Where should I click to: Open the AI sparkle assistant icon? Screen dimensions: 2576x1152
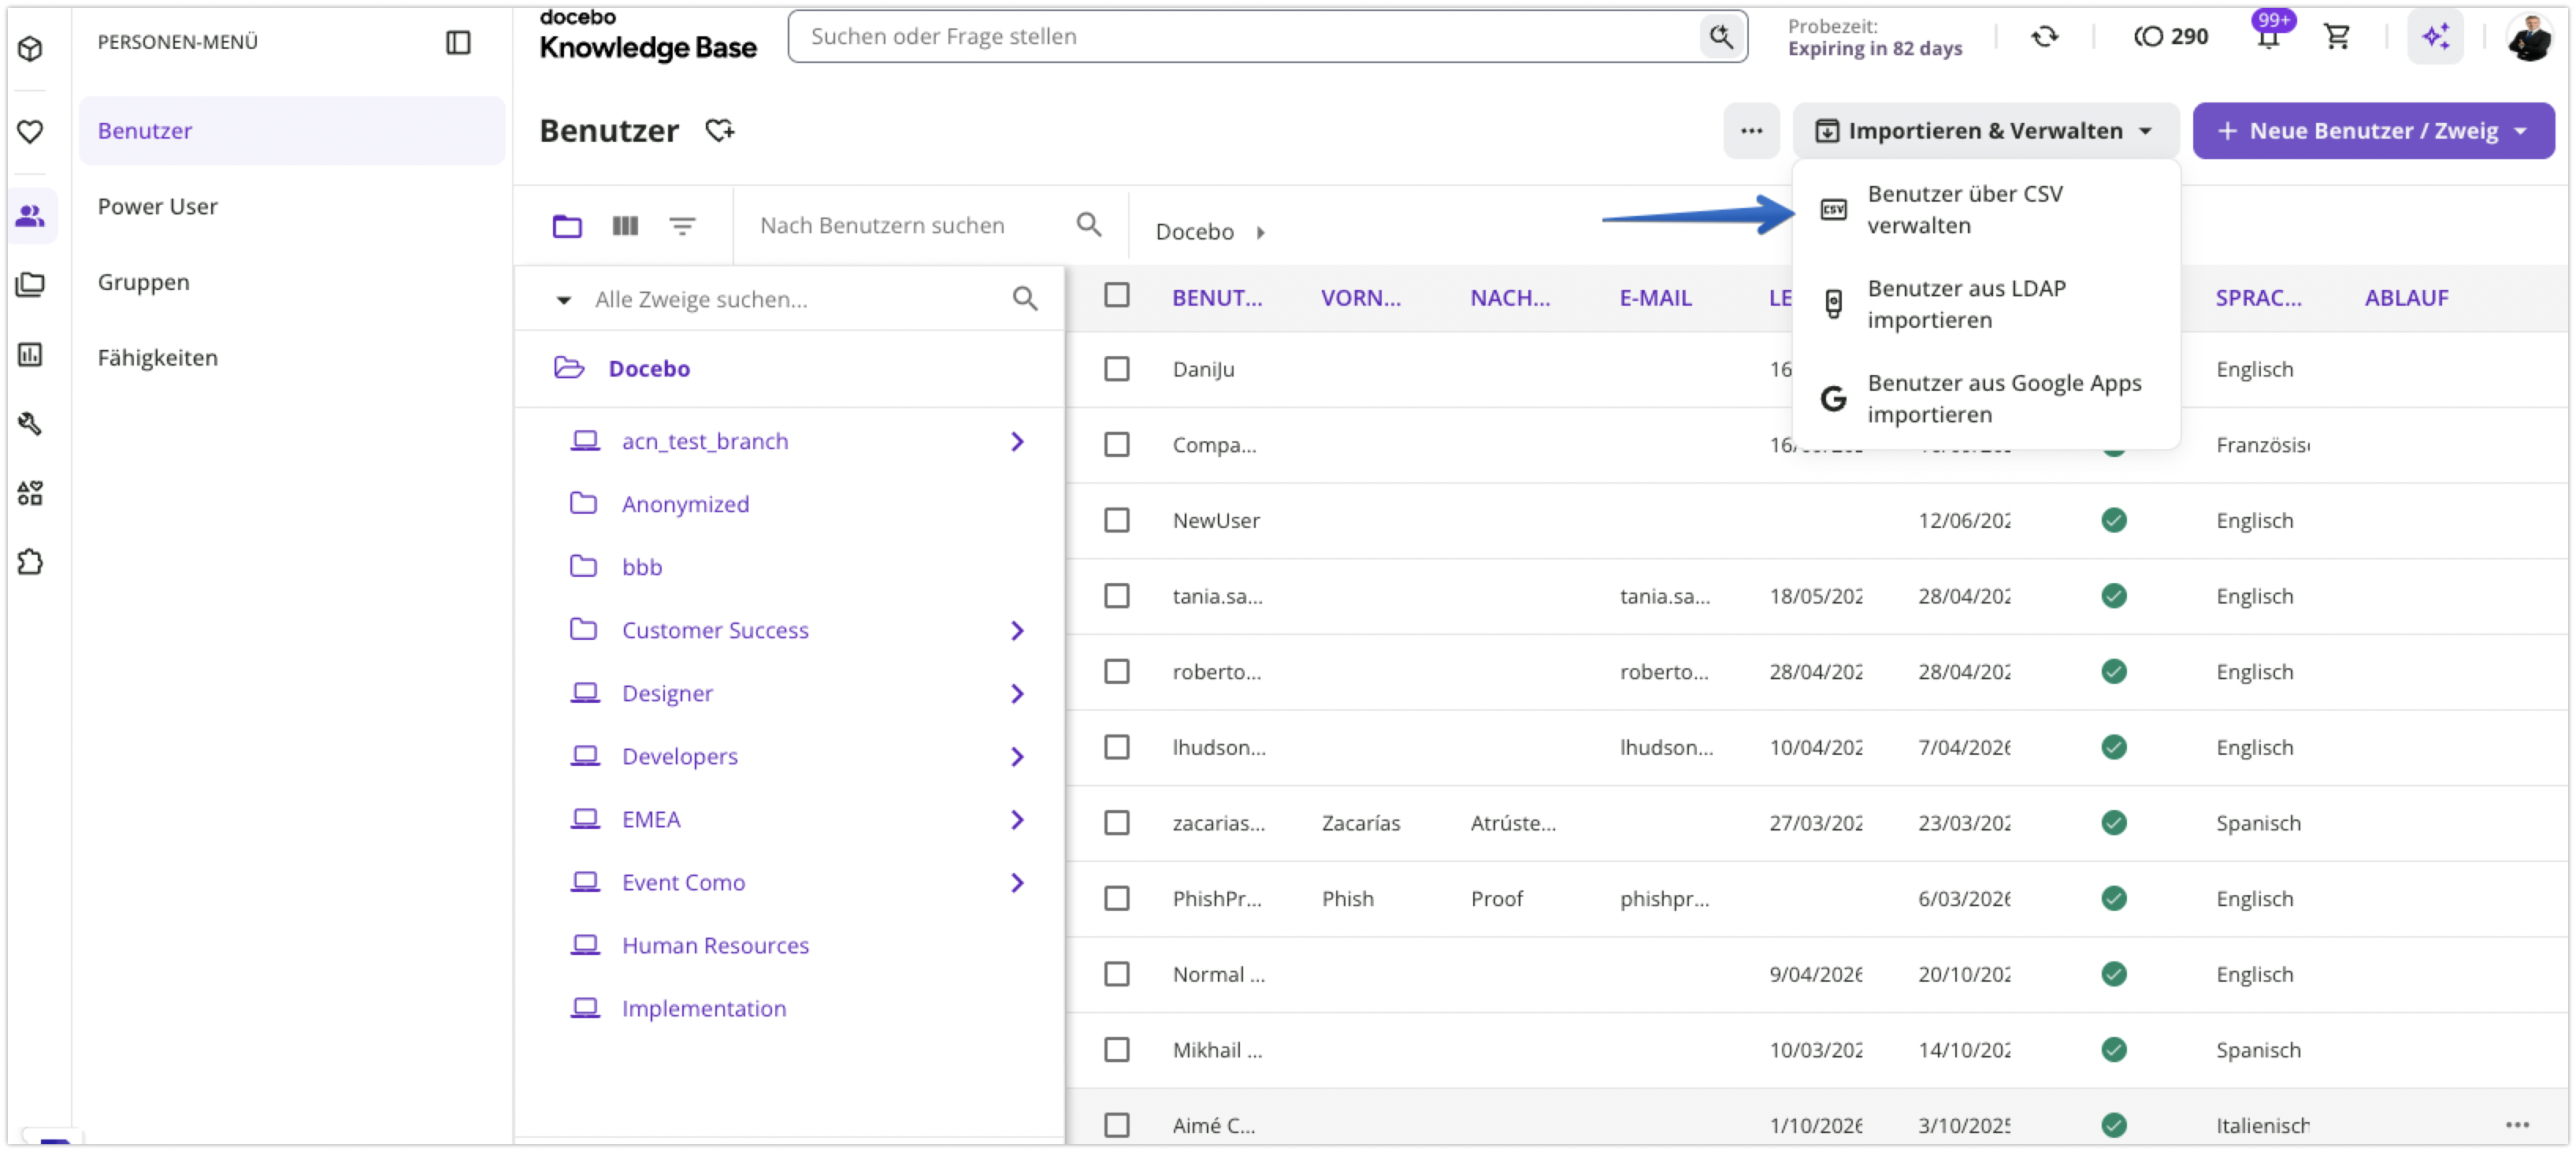point(2435,37)
